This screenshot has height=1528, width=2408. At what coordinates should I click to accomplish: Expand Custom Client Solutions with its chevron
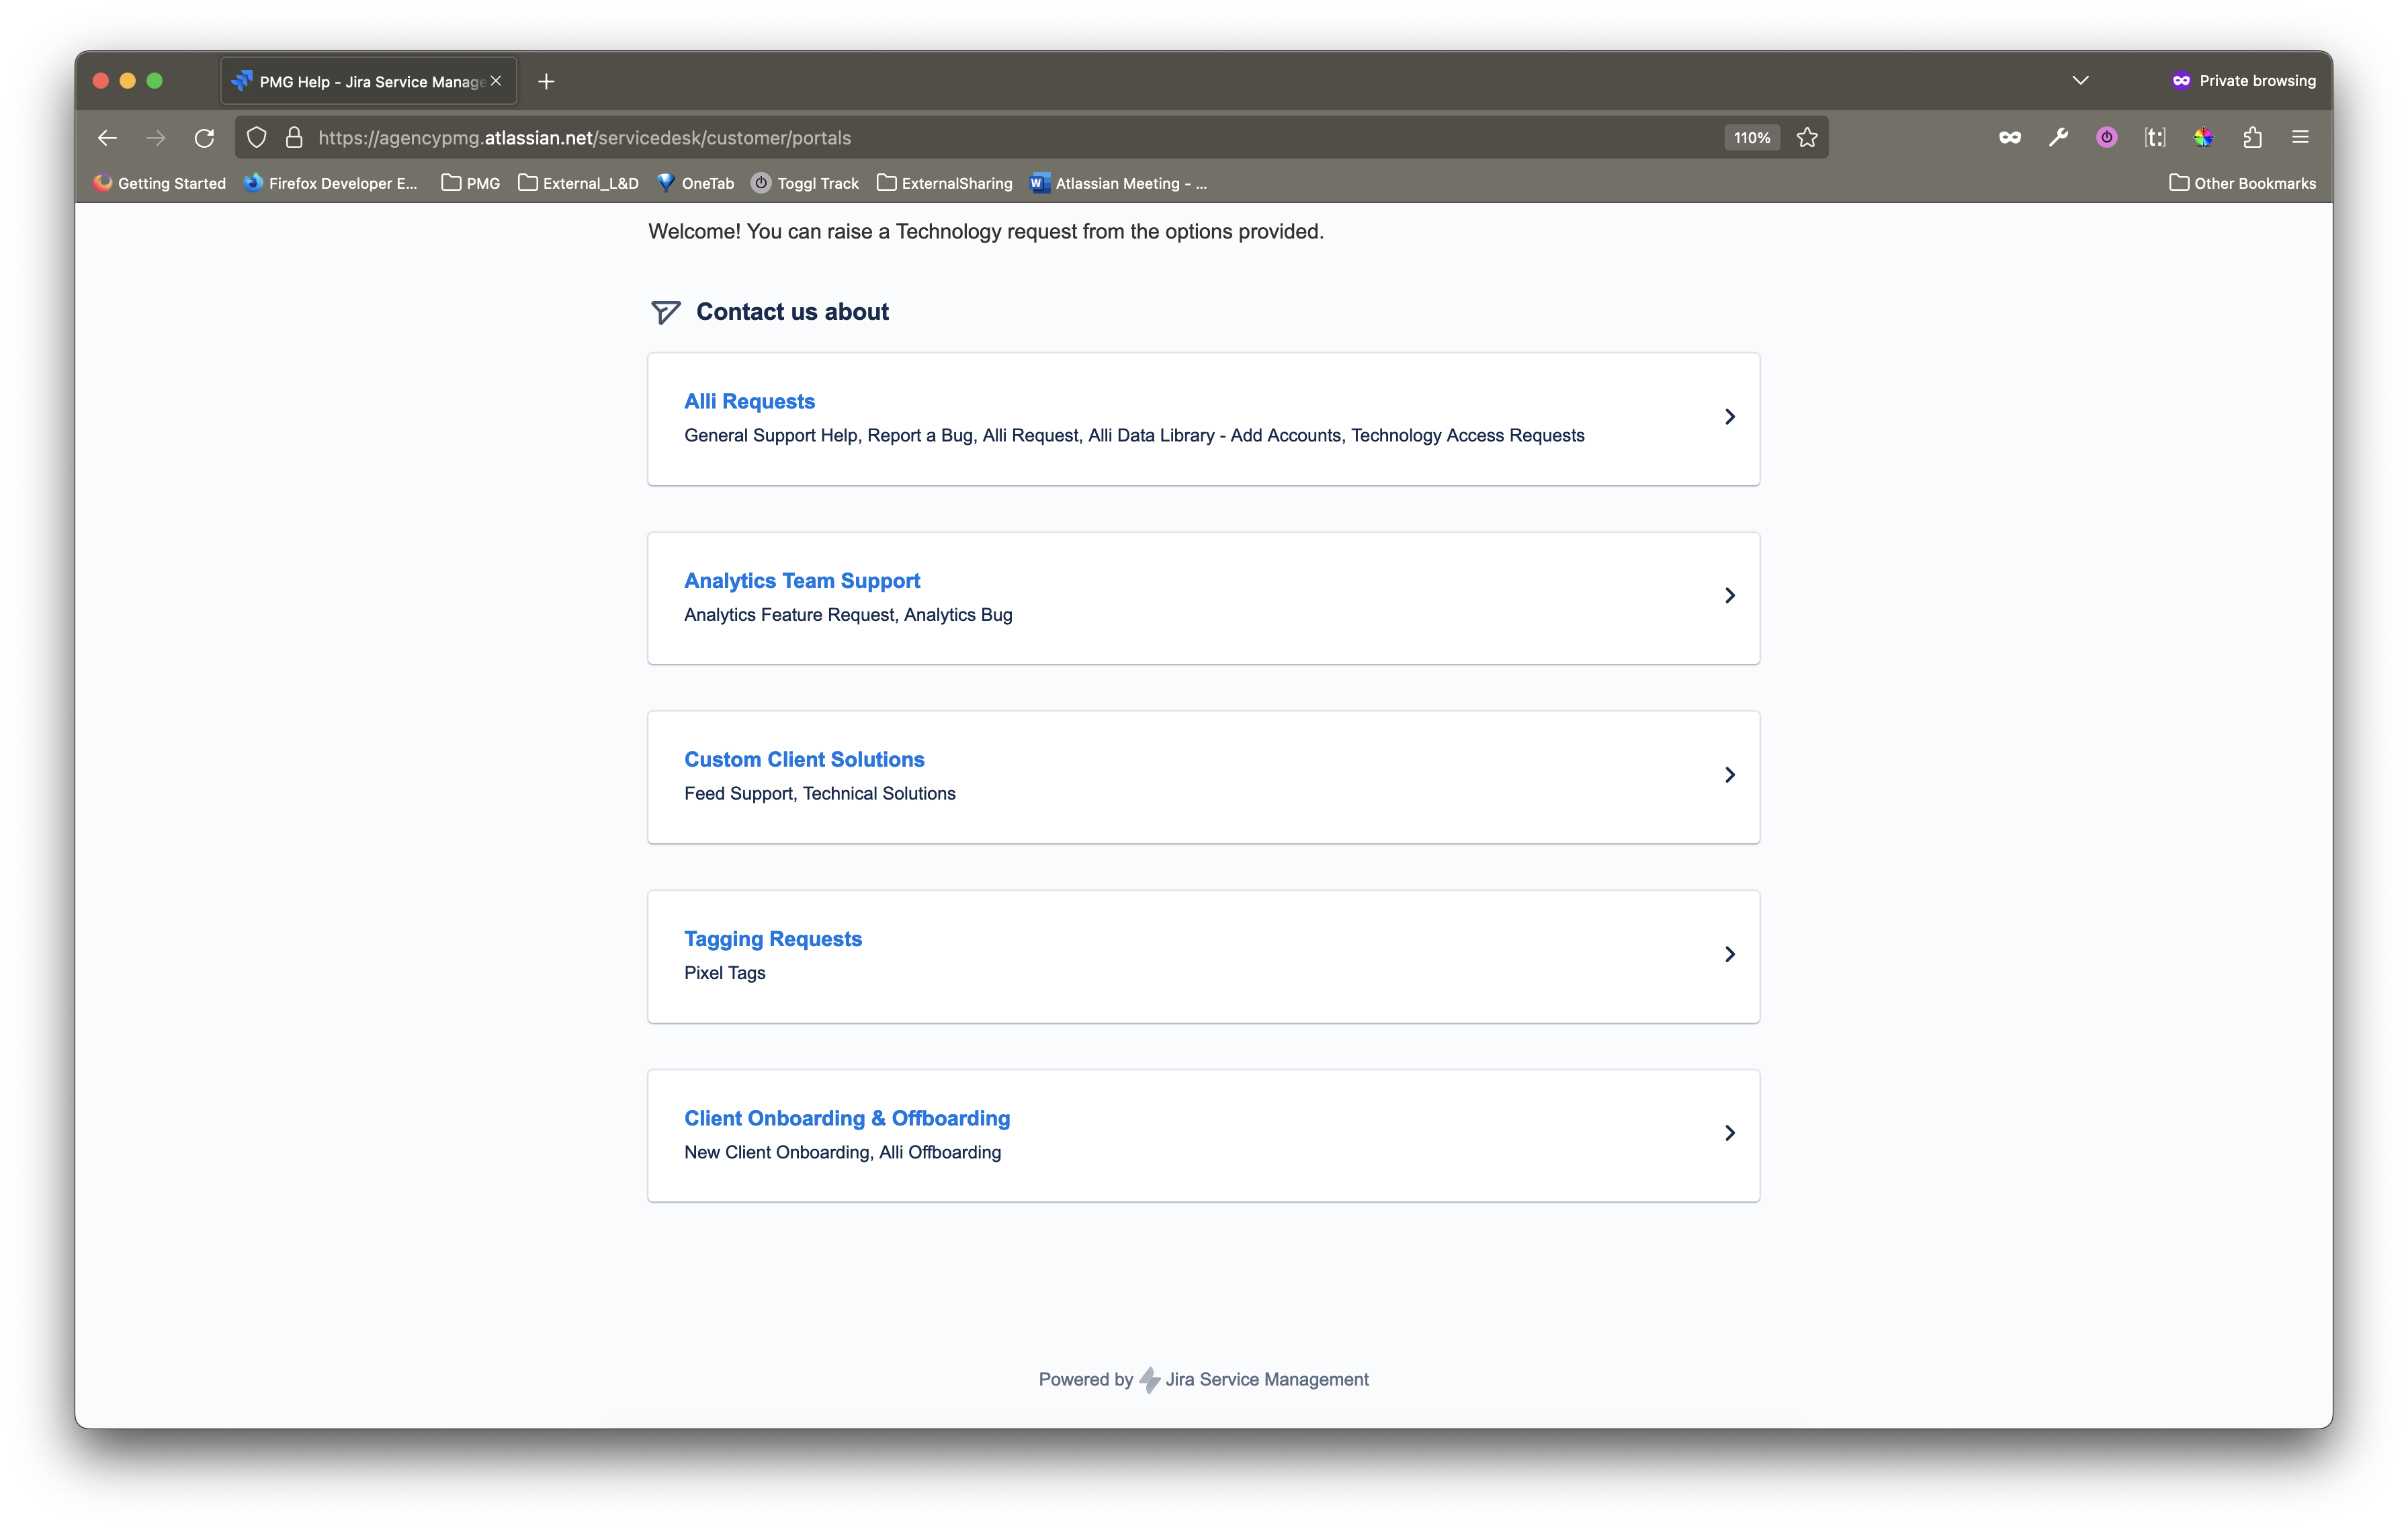(1730, 775)
